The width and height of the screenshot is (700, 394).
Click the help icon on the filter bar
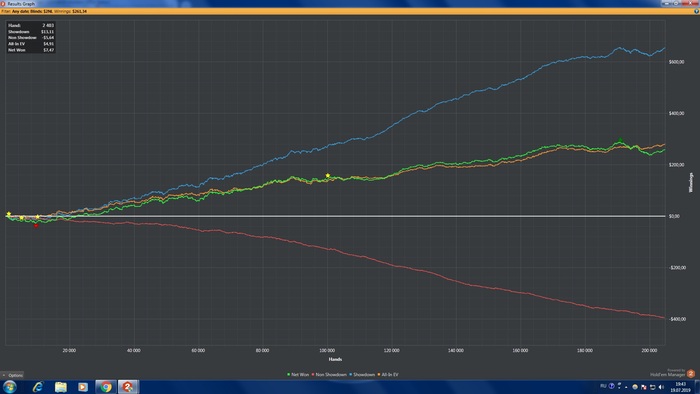tap(696, 11)
